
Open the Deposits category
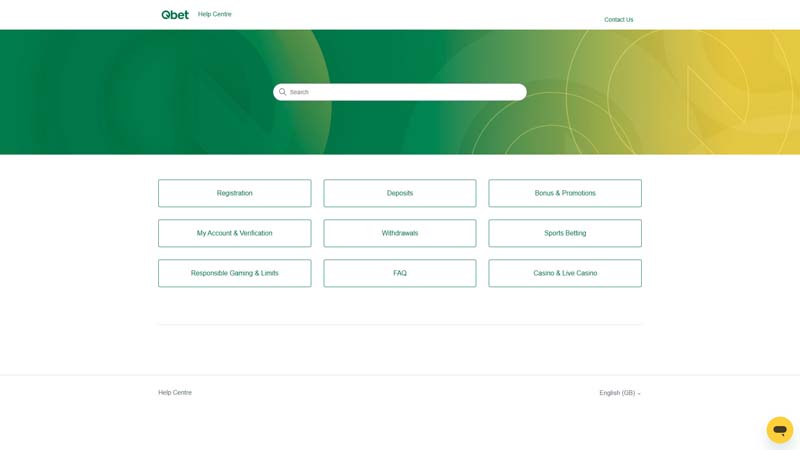(400, 193)
